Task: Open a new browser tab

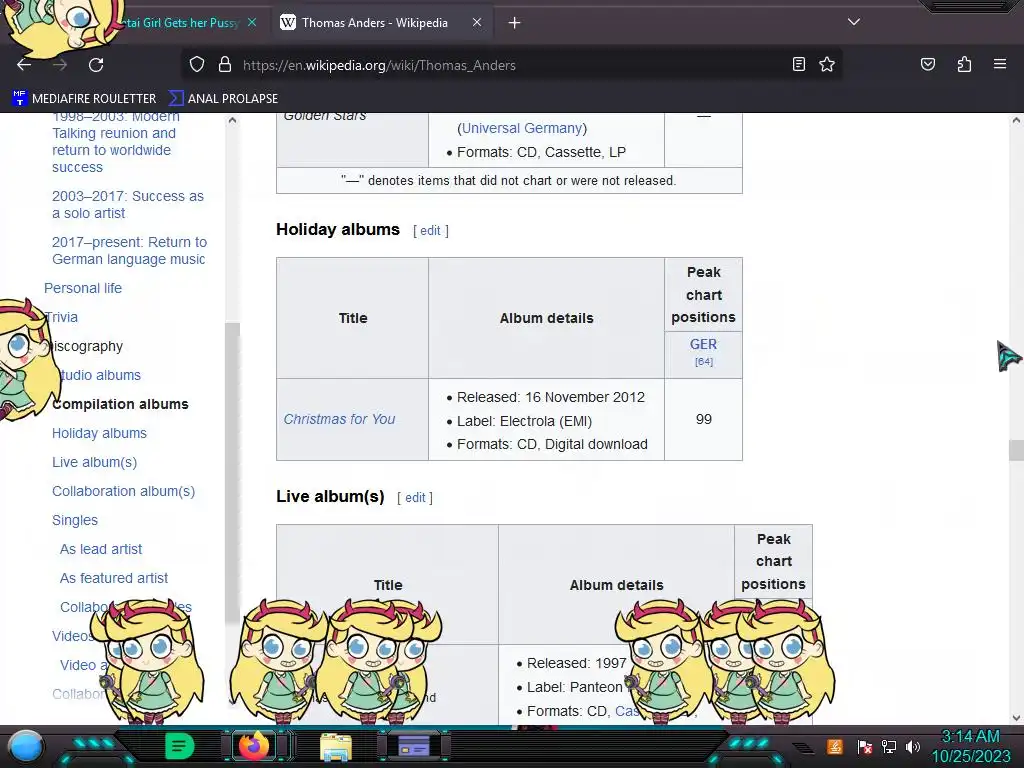Action: 515,23
